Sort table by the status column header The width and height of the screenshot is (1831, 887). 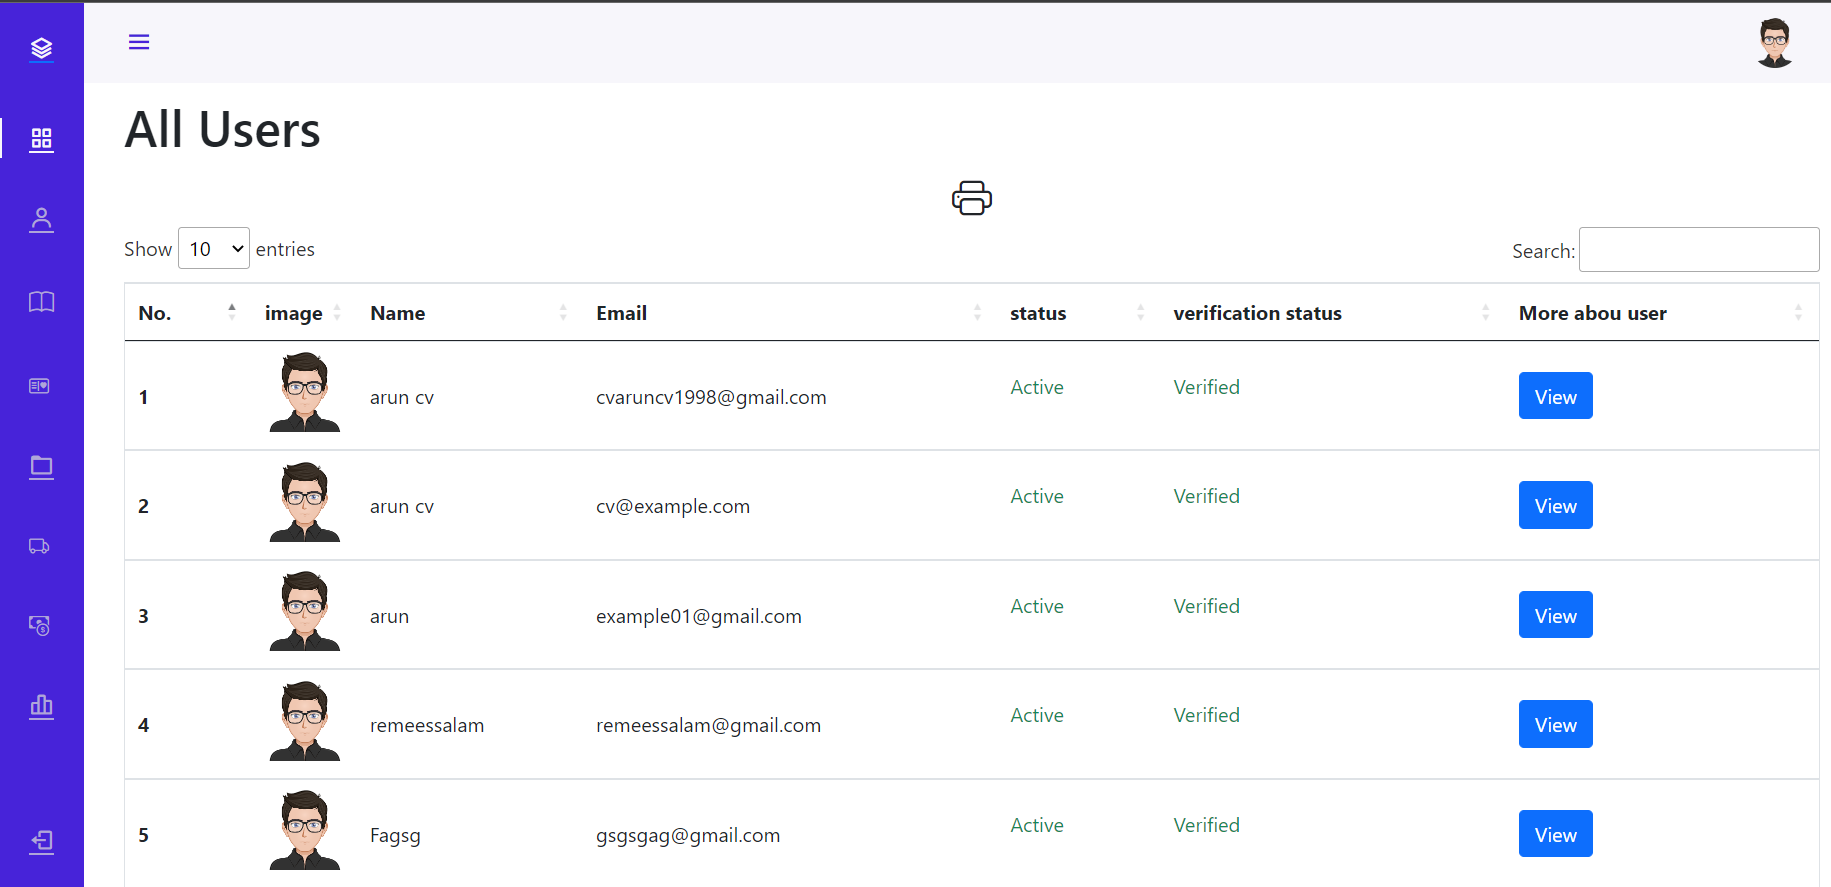click(1078, 313)
